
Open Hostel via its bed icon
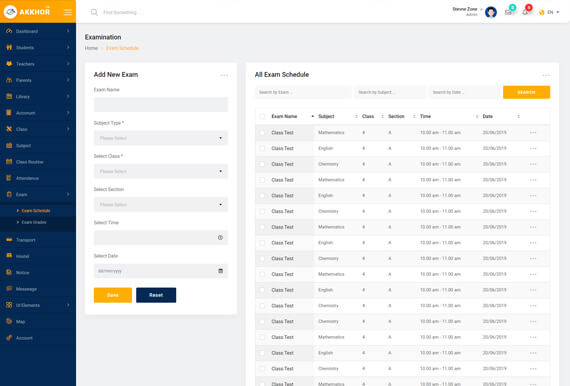coord(9,256)
